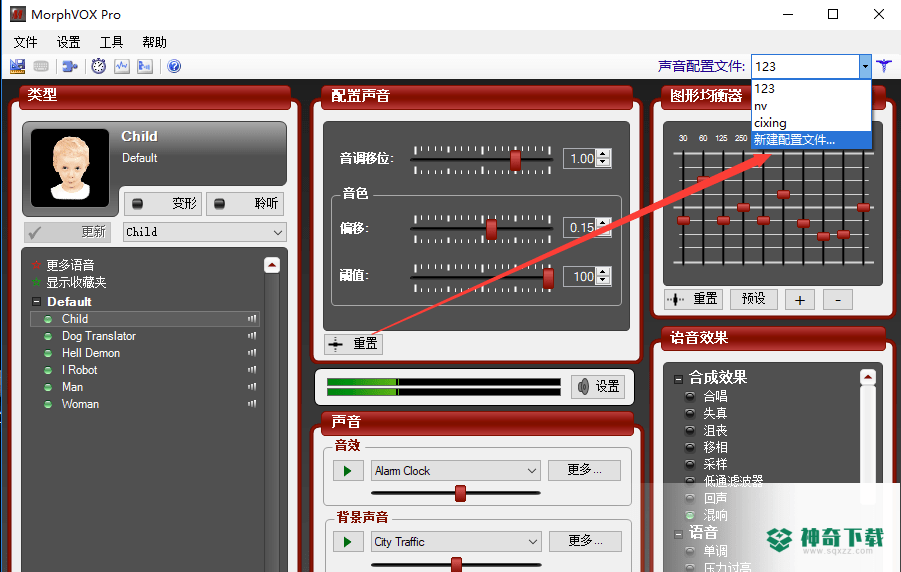
Task: Open the 文件 menu
Action: [25, 43]
